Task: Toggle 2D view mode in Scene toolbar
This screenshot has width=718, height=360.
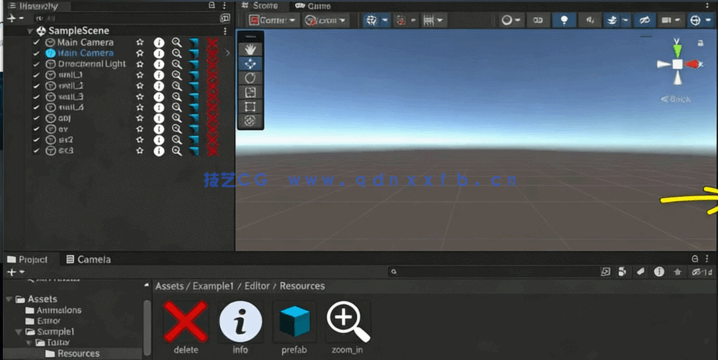Action: point(538,20)
